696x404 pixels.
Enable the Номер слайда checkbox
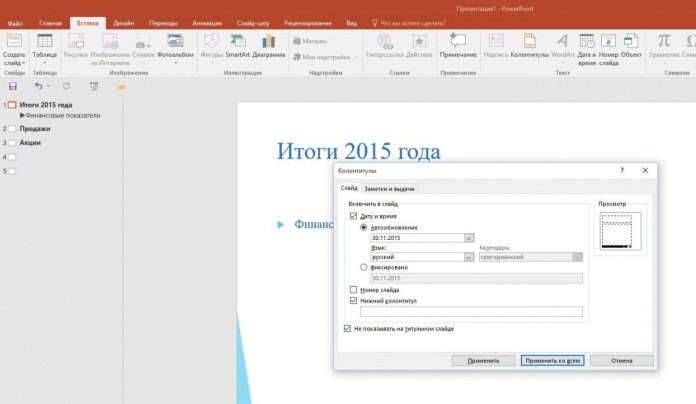coord(353,290)
